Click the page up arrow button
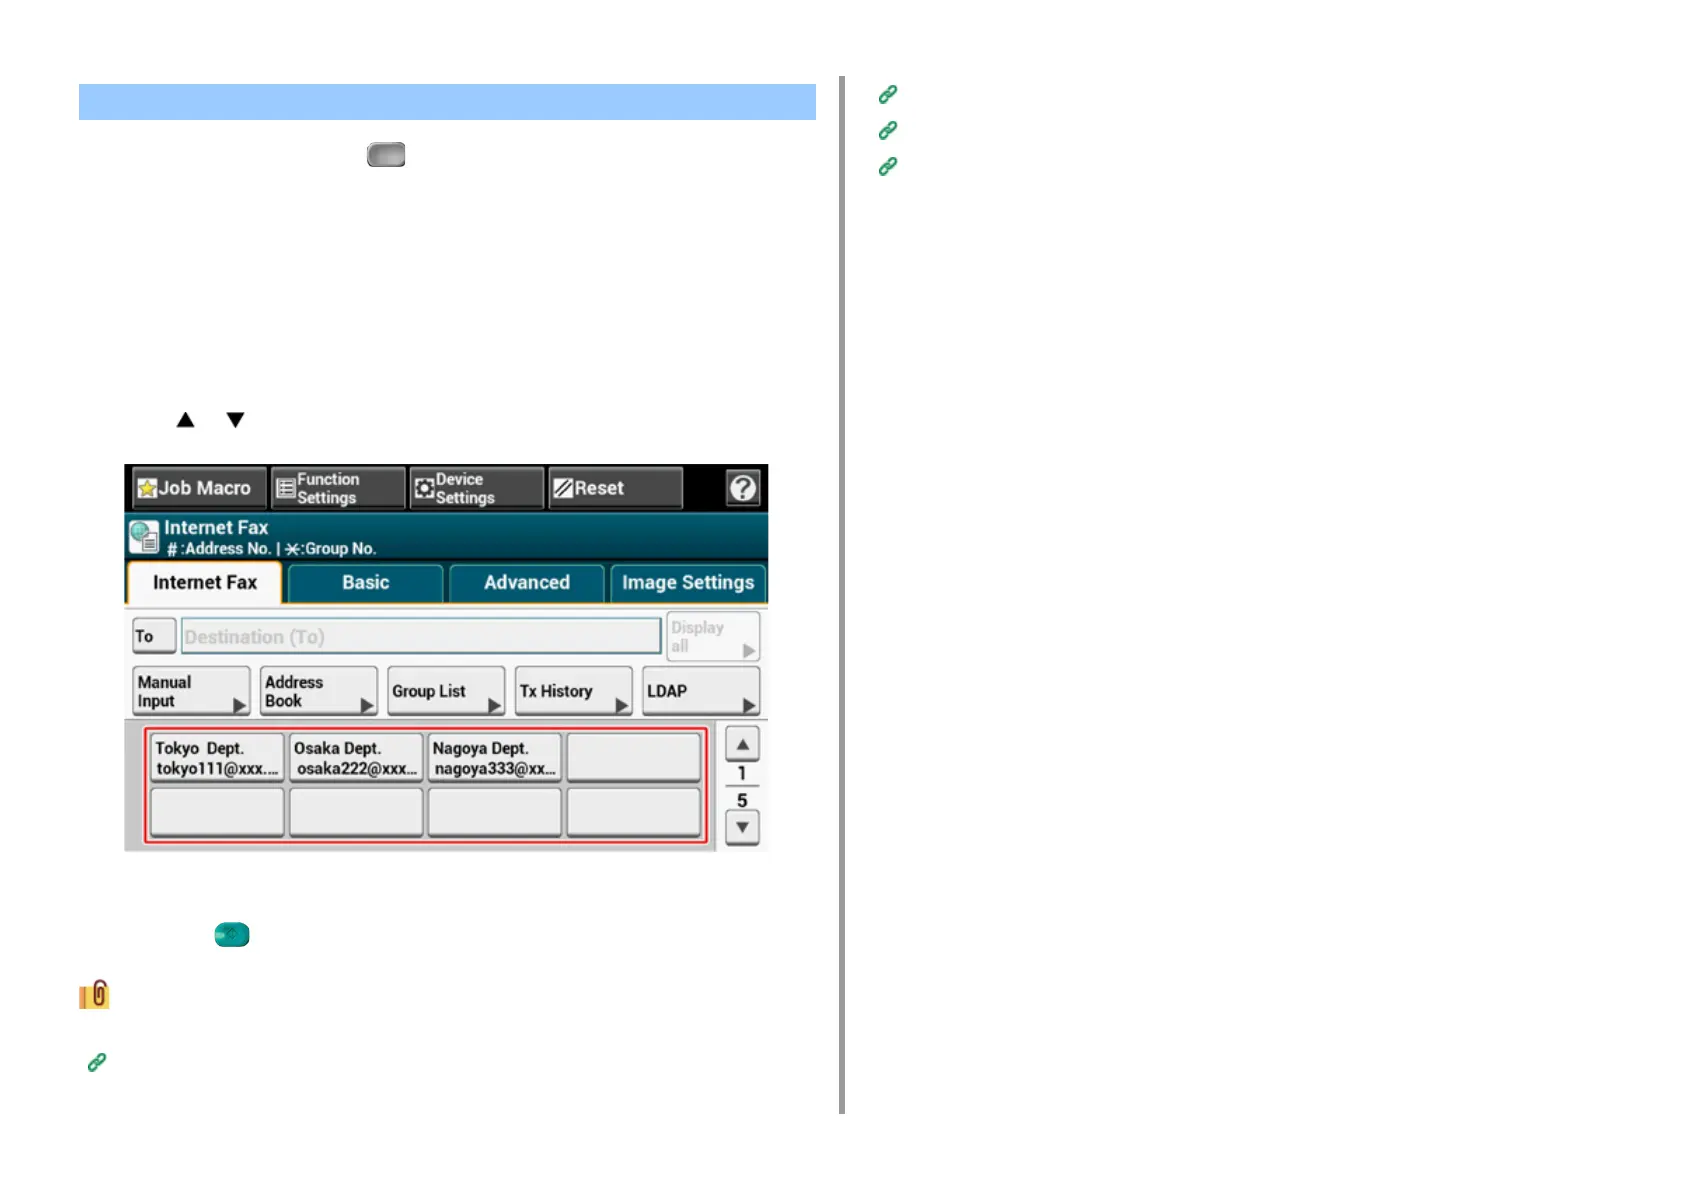Screen dimensions: 1684x1190 [742, 745]
